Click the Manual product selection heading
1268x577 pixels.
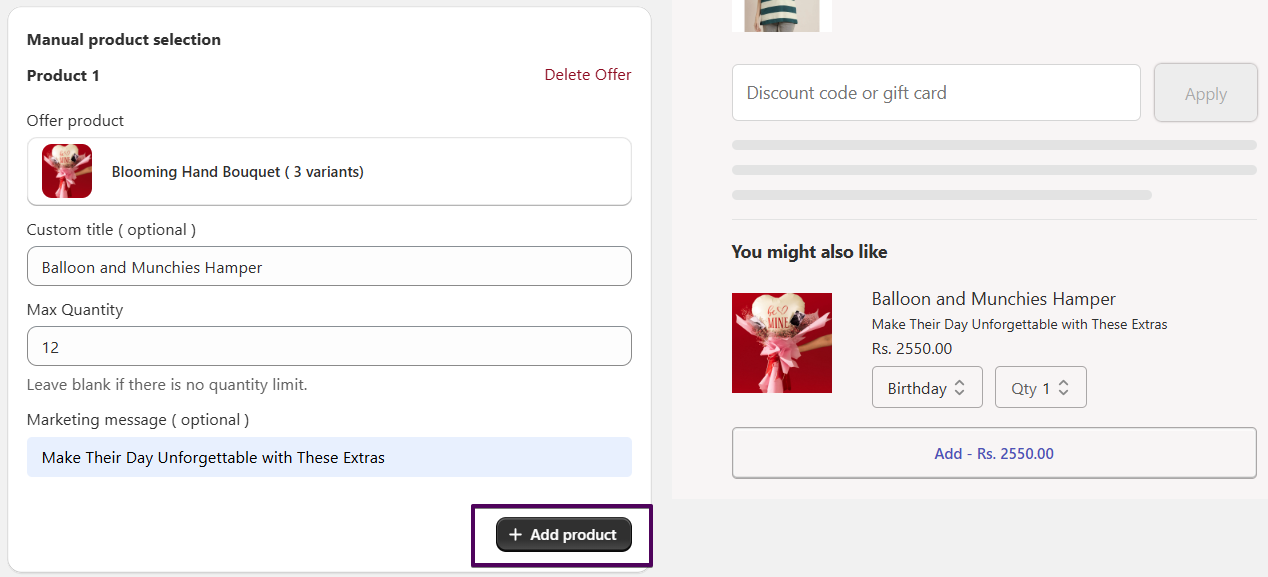(124, 40)
